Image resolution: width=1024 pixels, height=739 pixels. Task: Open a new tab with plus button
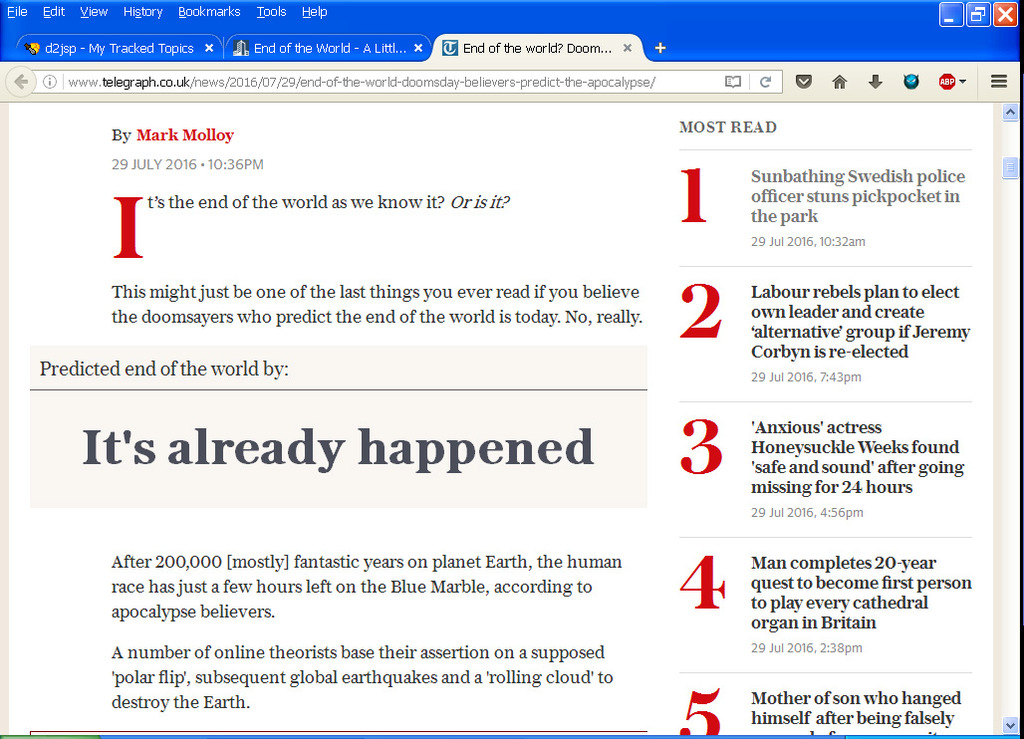(x=660, y=48)
